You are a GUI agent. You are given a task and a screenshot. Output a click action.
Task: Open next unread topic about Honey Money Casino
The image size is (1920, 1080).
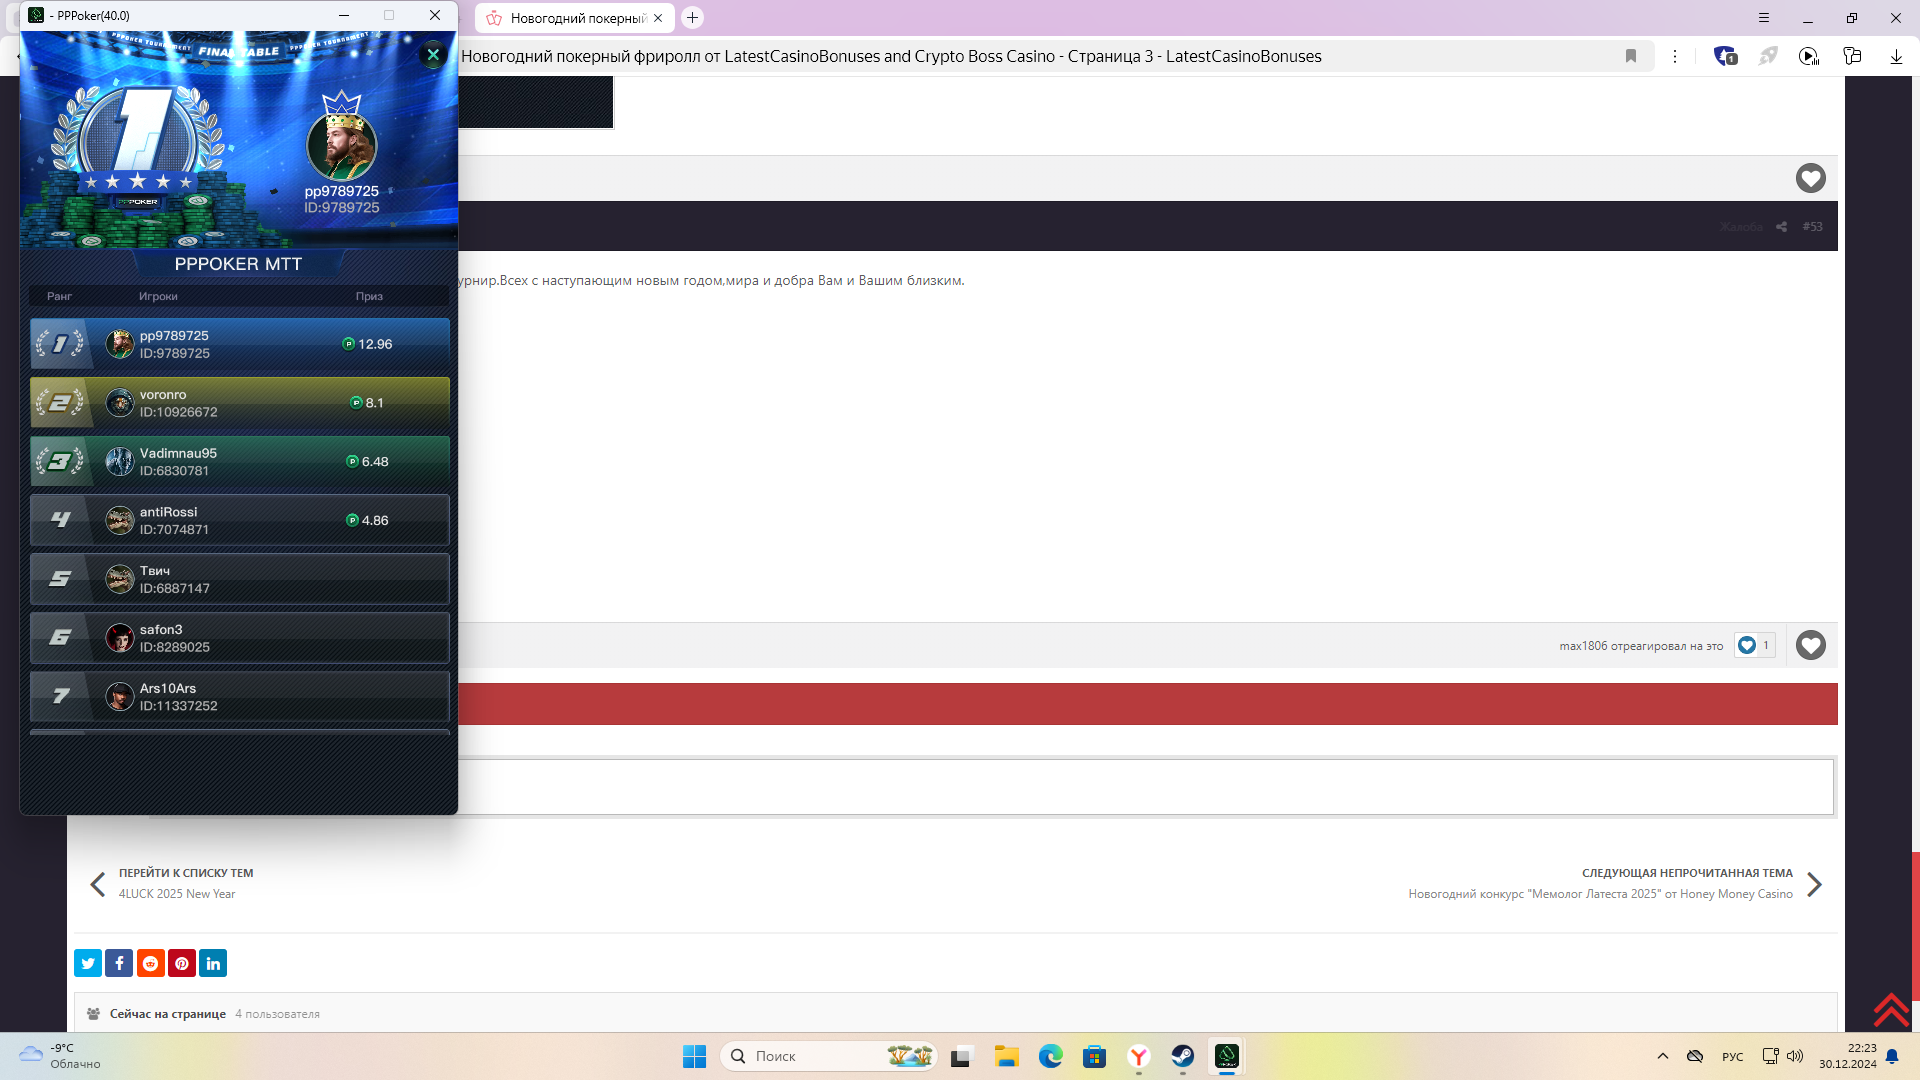point(1600,894)
